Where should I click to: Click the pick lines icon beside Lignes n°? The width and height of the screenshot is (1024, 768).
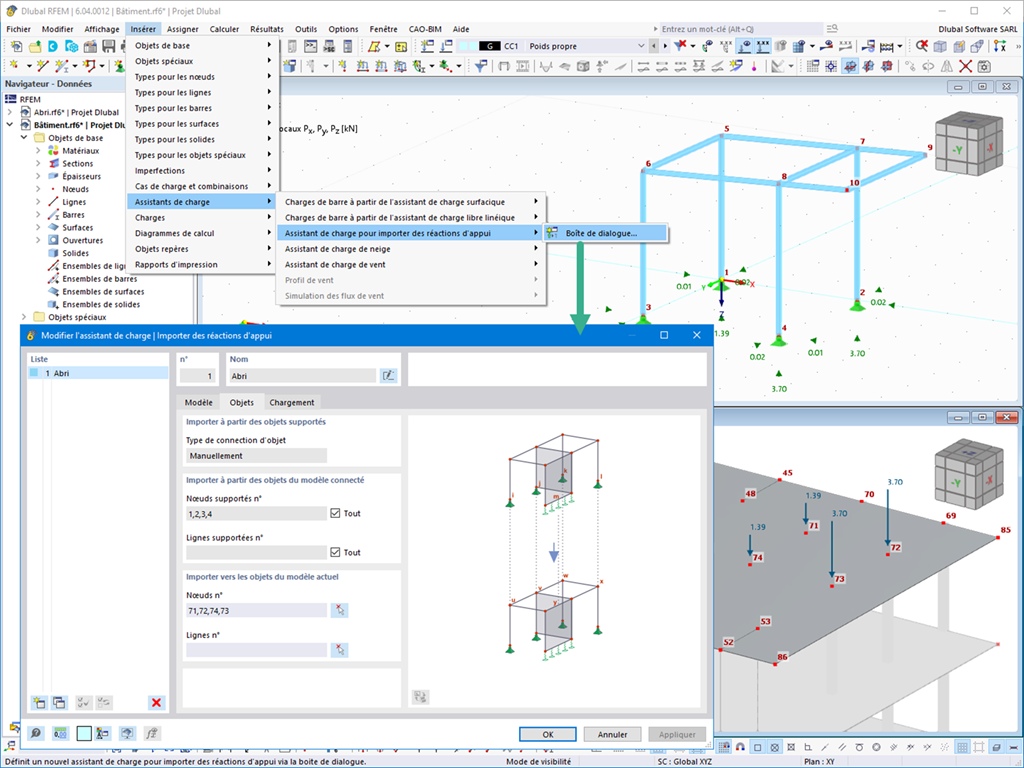(340, 650)
